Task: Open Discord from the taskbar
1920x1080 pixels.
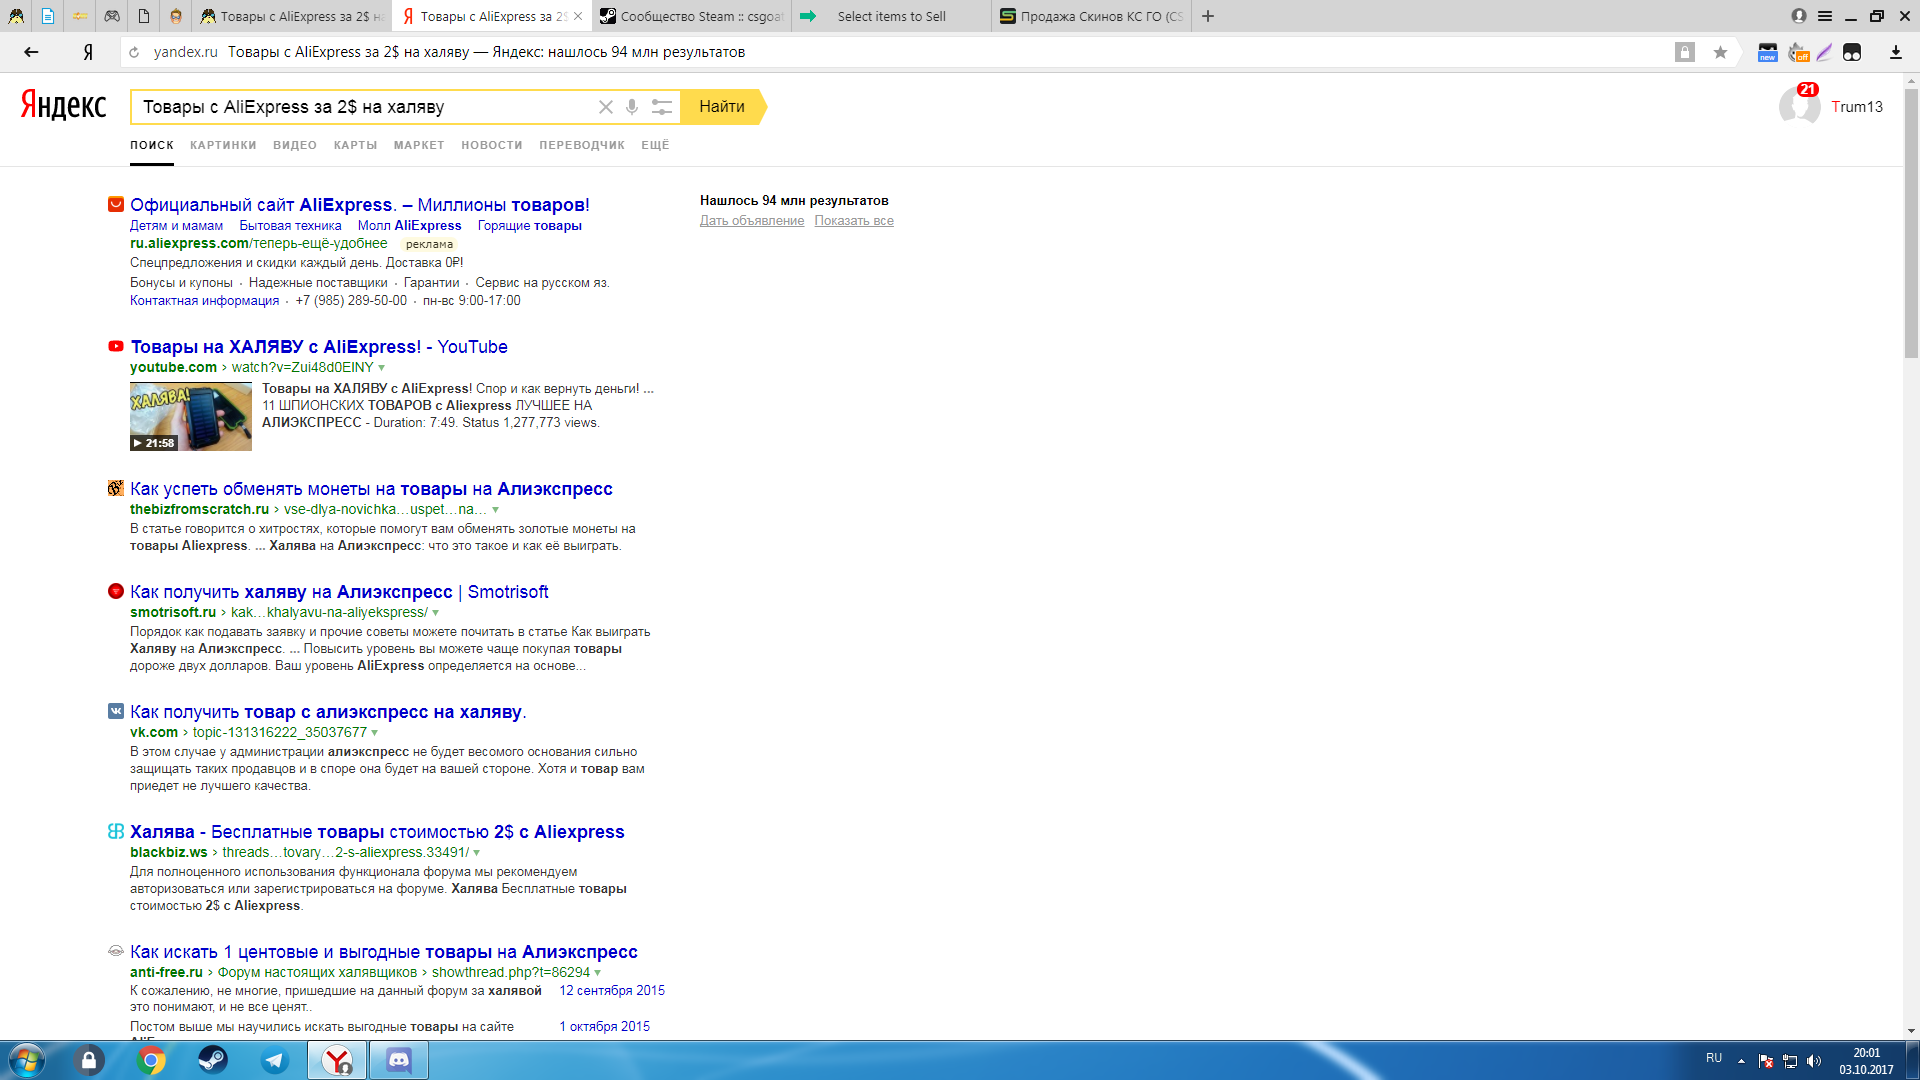Action: (399, 1060)
